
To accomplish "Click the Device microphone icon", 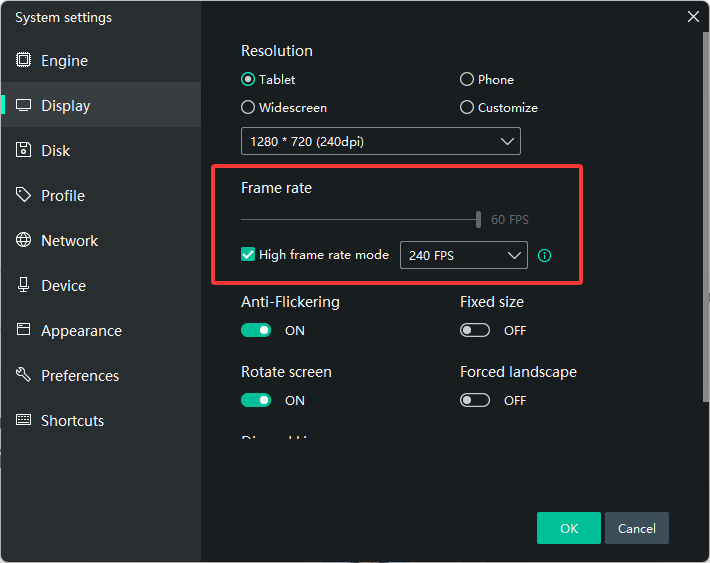I will (23, 285).
